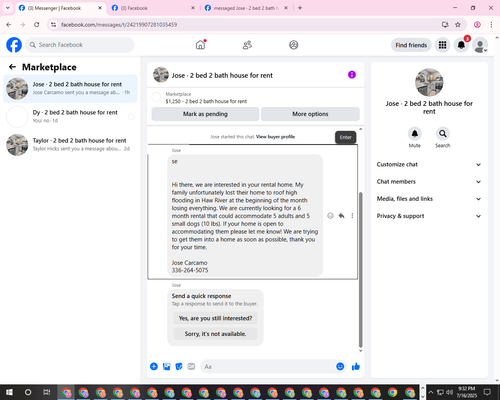Open Task View on the taskbar
The image size is (500, 400).
(x=47, y=392)
